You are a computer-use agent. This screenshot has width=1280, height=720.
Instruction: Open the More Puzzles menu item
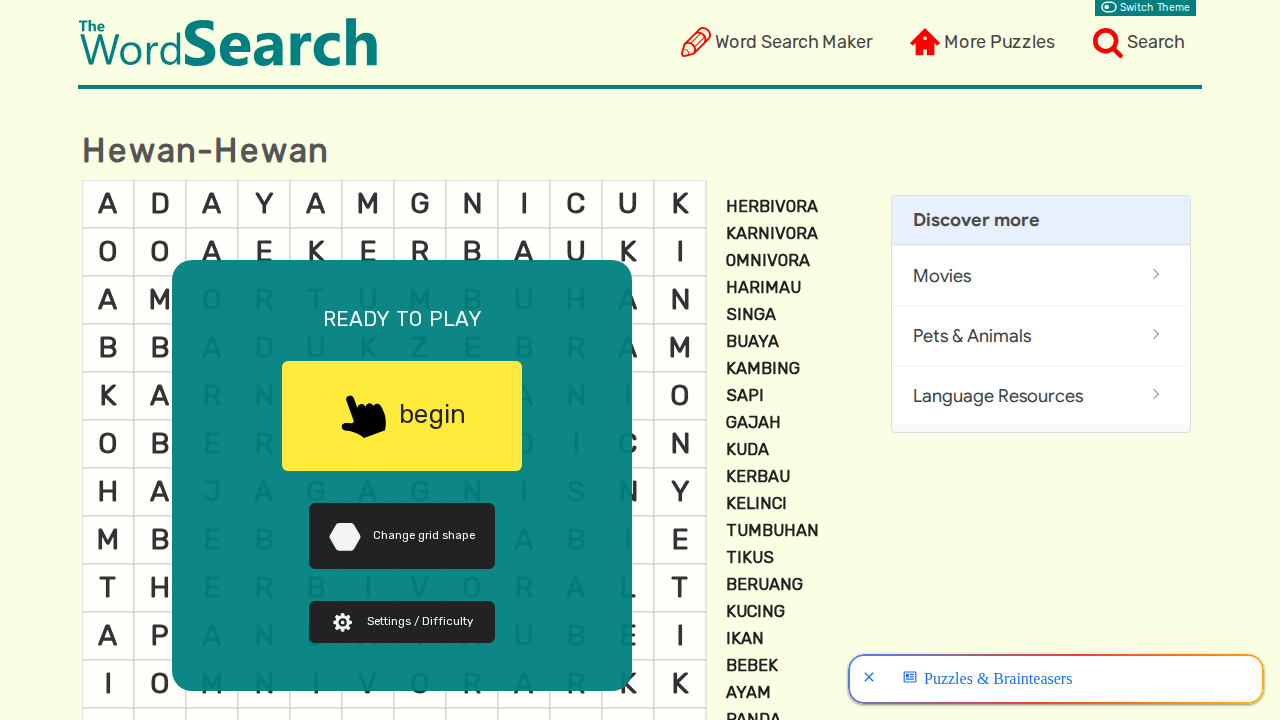tap(983, 42)
